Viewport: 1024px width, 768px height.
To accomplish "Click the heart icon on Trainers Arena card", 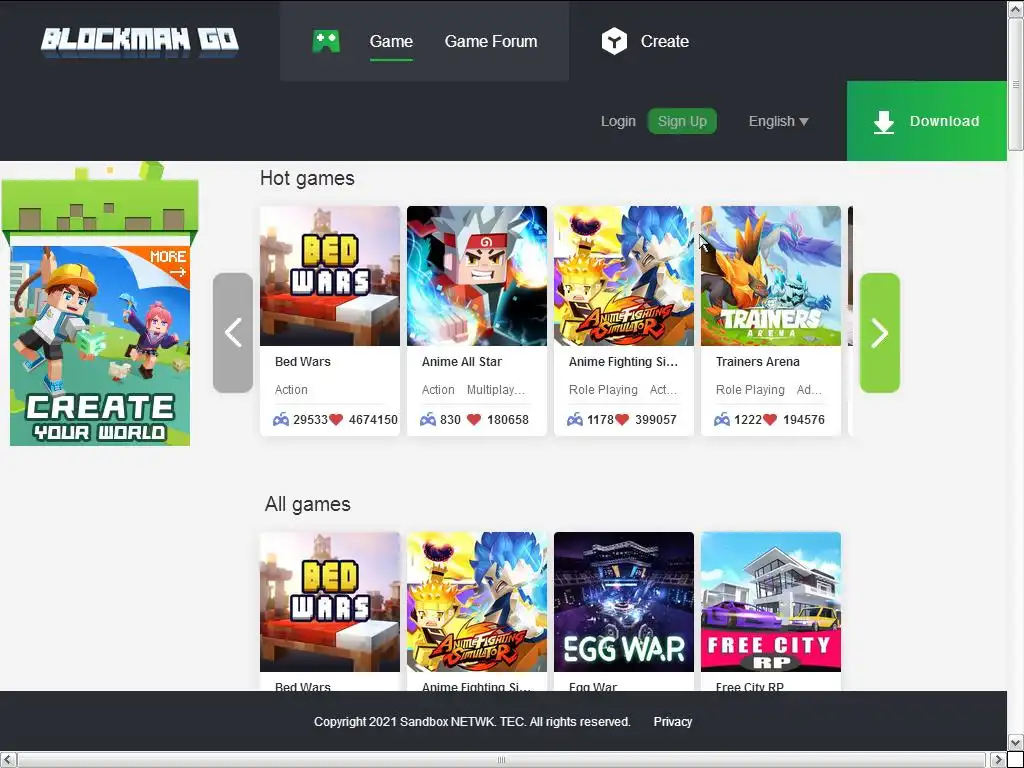I will point(770,419).
